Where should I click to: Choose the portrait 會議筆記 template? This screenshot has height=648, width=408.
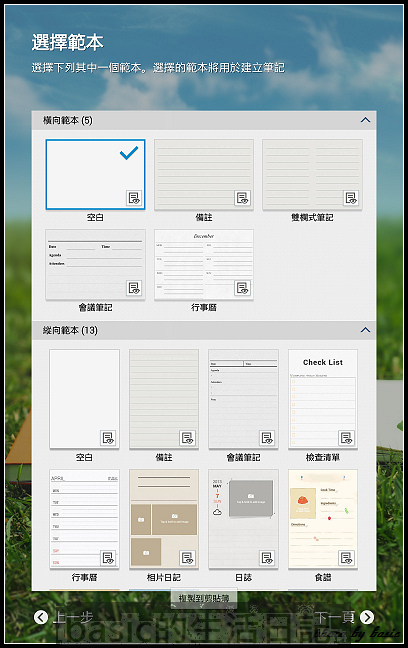pyautogui.click(x=243, y=399)
